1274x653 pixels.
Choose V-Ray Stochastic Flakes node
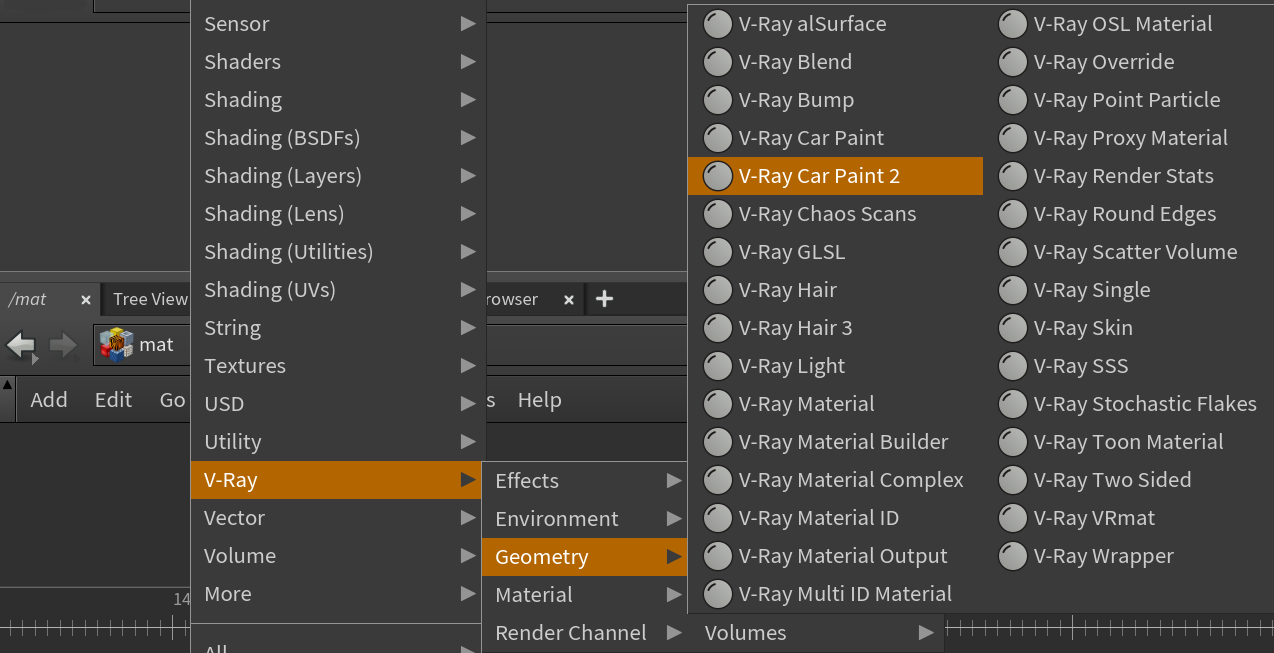point(1128,404)
